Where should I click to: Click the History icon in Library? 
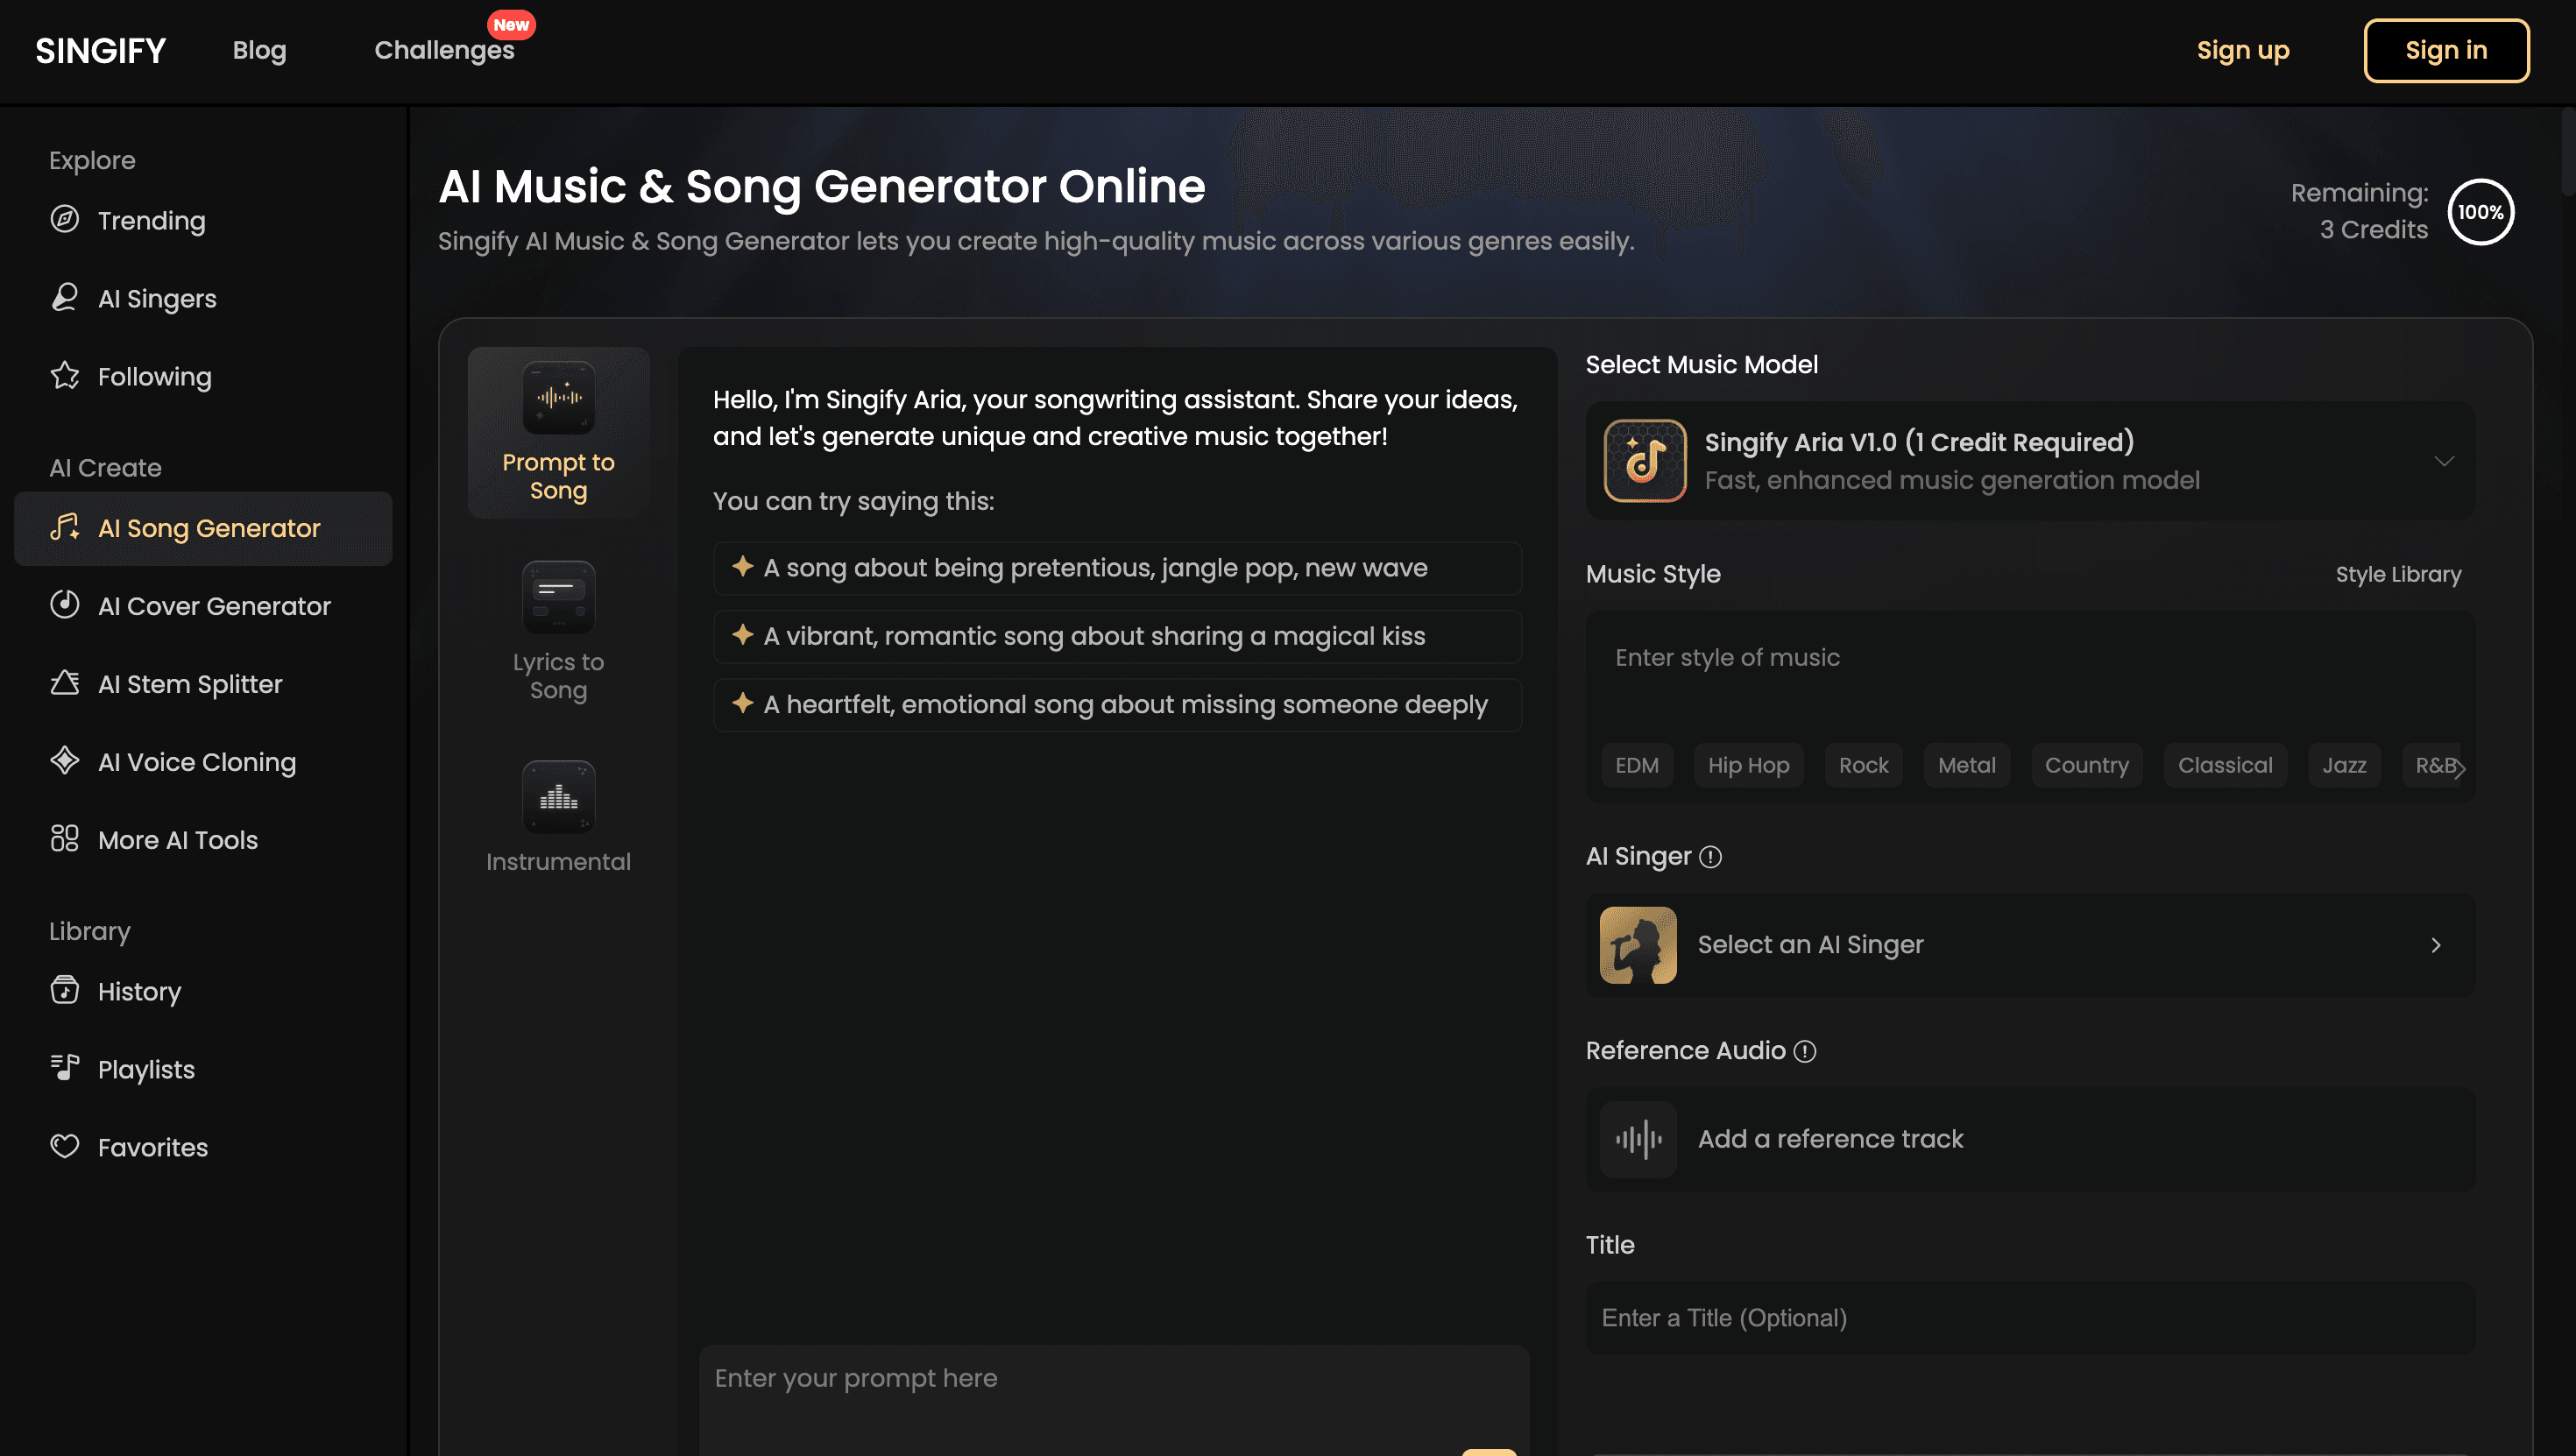(65, 990)
